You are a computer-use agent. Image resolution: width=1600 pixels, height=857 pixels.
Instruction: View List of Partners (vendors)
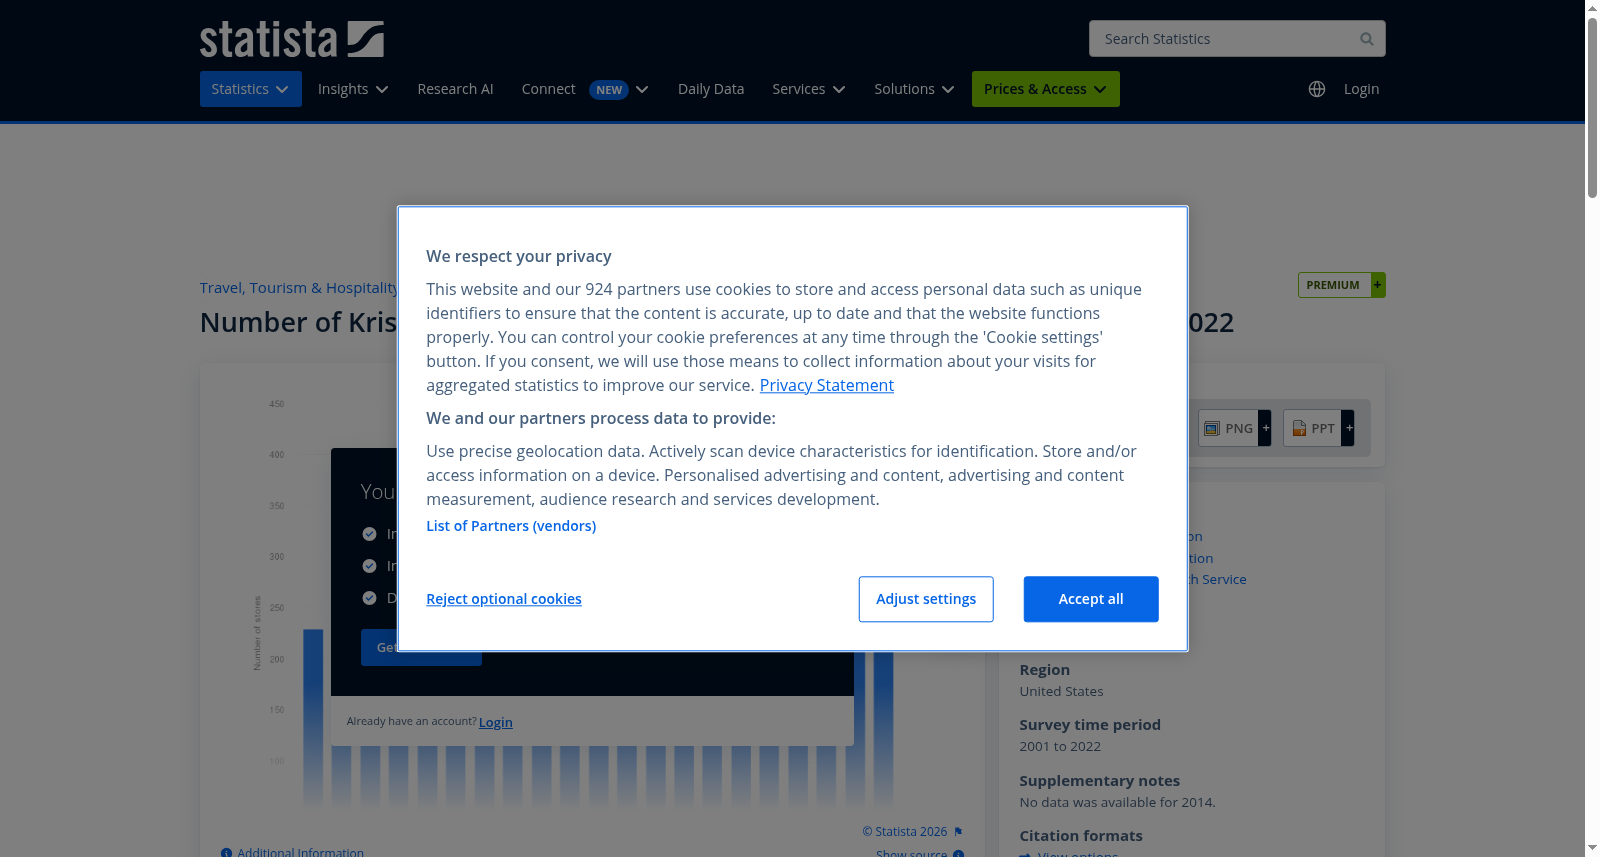coord(511,526)
